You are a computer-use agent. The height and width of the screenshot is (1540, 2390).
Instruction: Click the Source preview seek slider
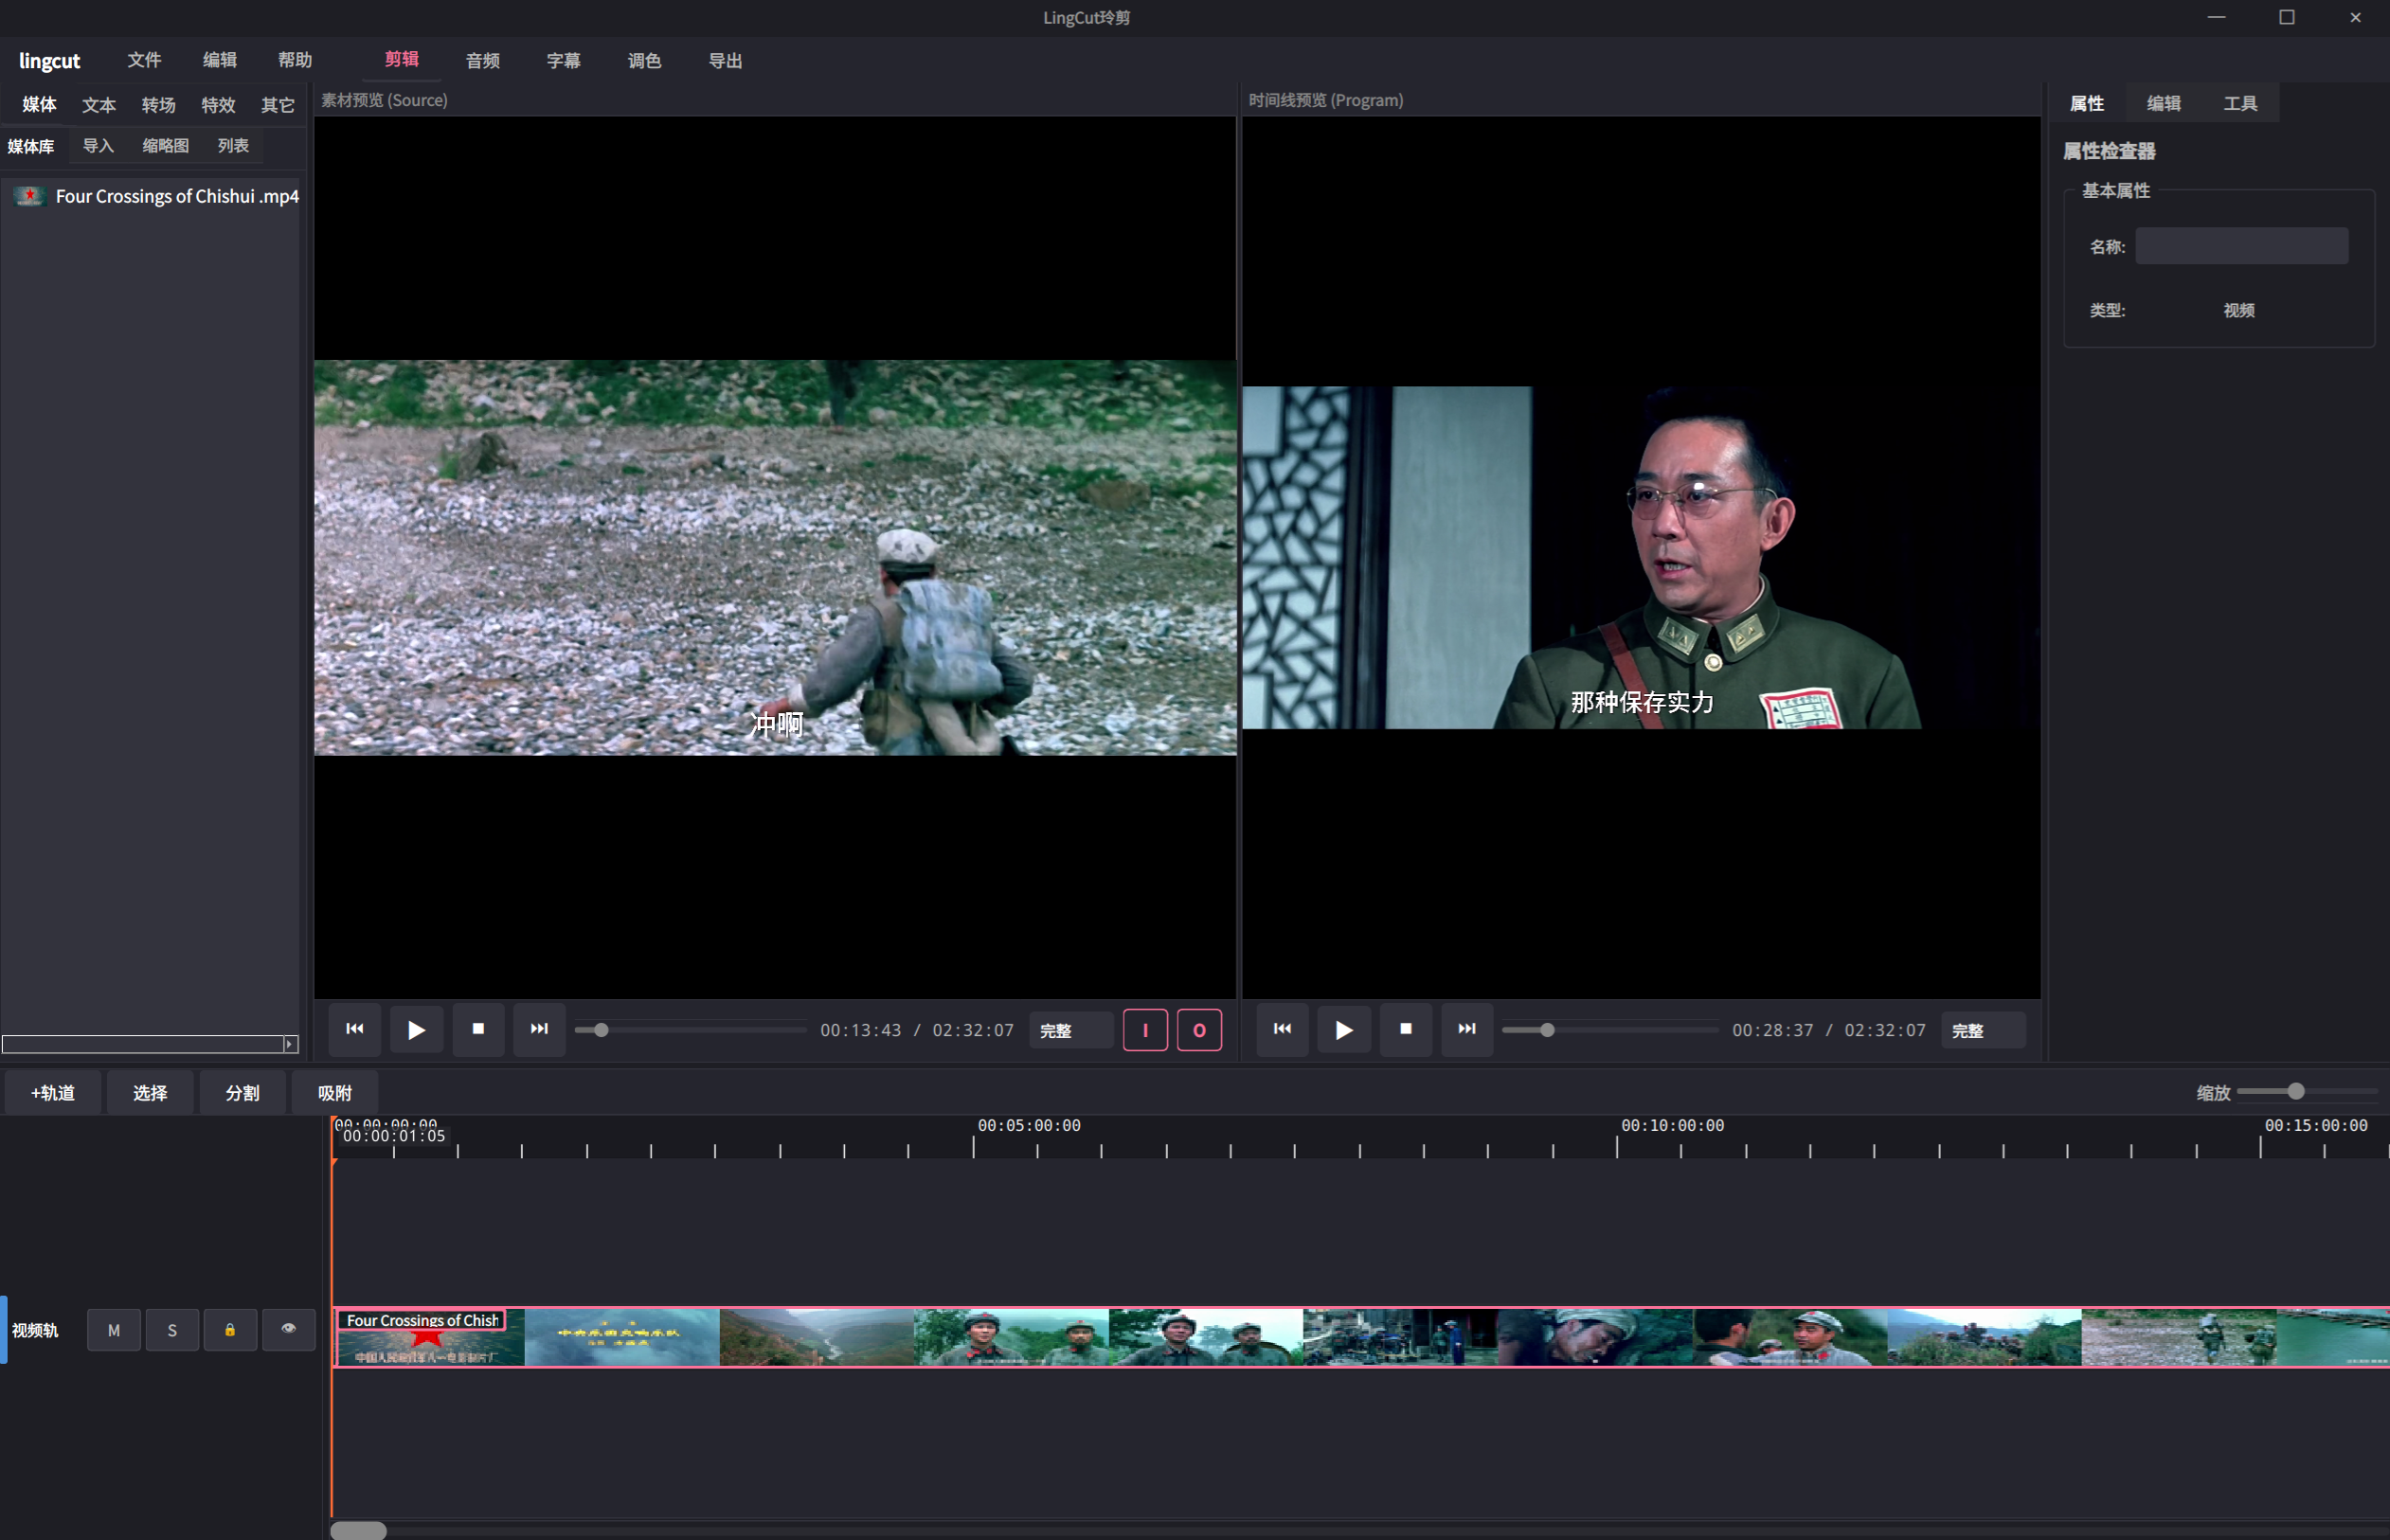[x=690, y=1030]
